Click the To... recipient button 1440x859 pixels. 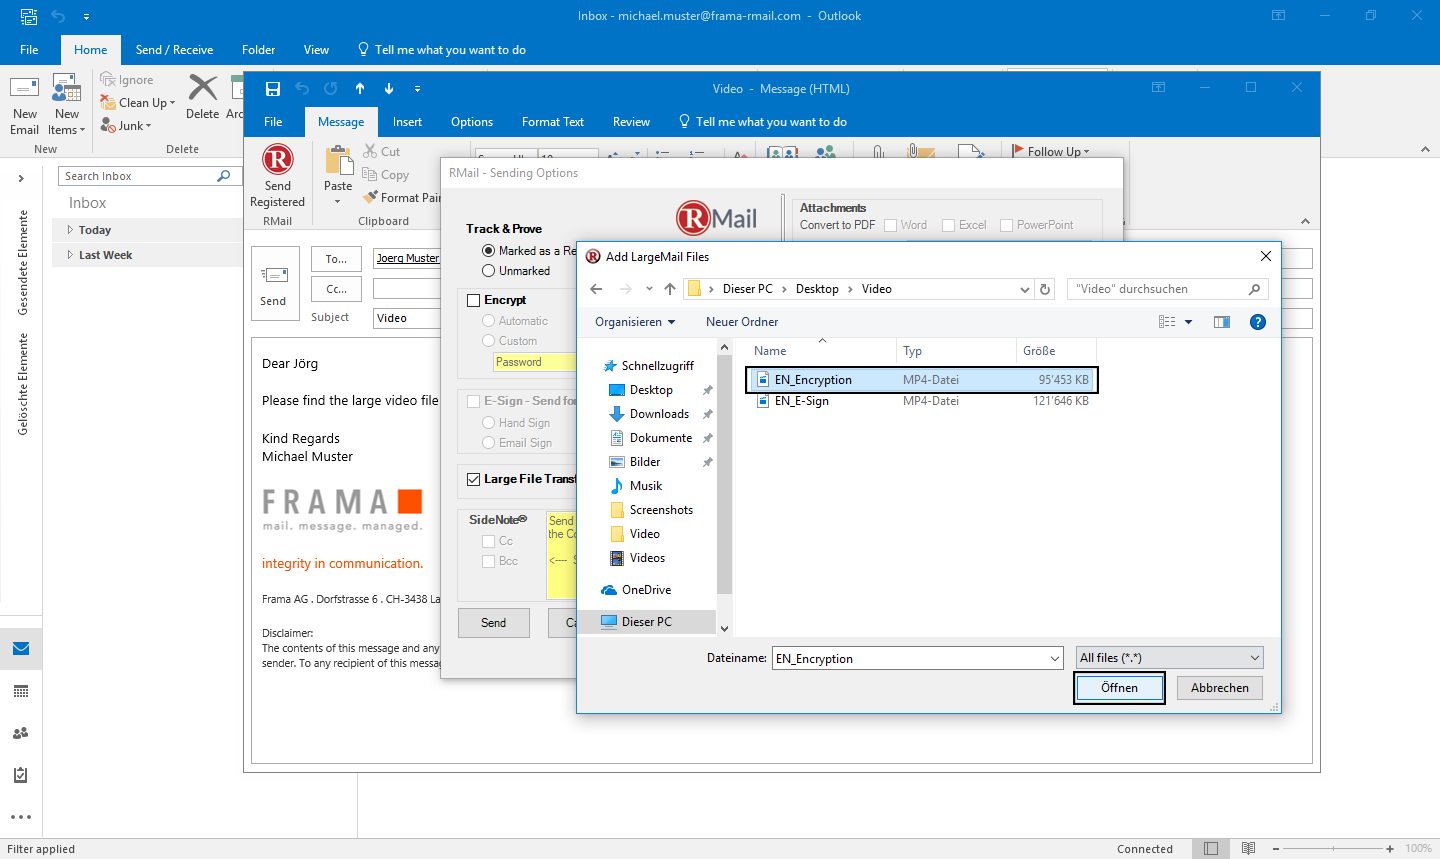337,259
